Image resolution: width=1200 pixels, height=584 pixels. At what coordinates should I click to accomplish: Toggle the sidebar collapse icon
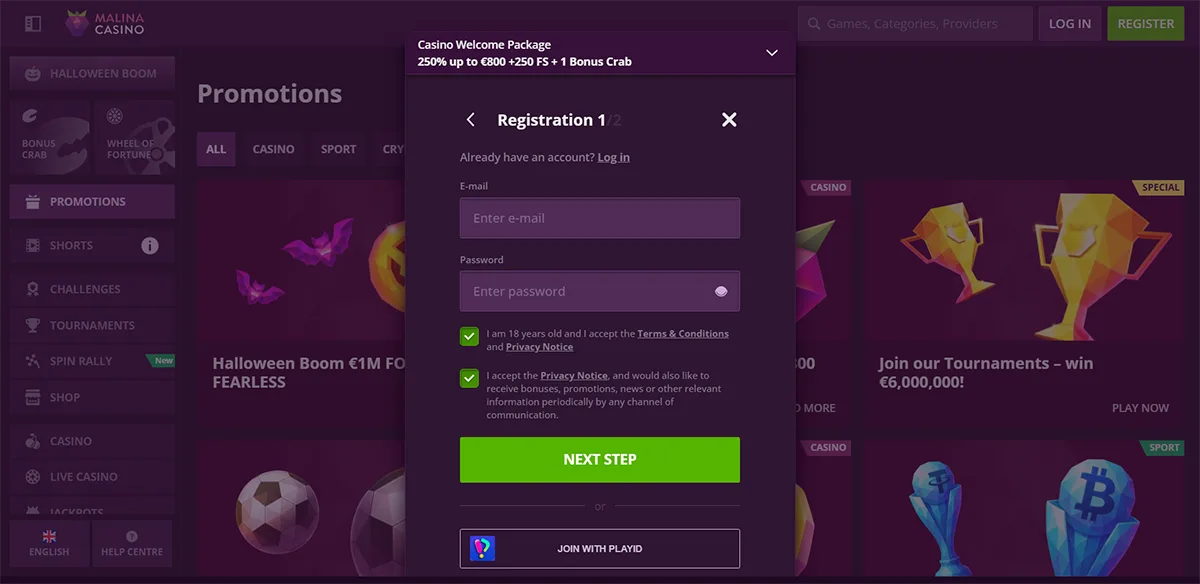(33, 24)
